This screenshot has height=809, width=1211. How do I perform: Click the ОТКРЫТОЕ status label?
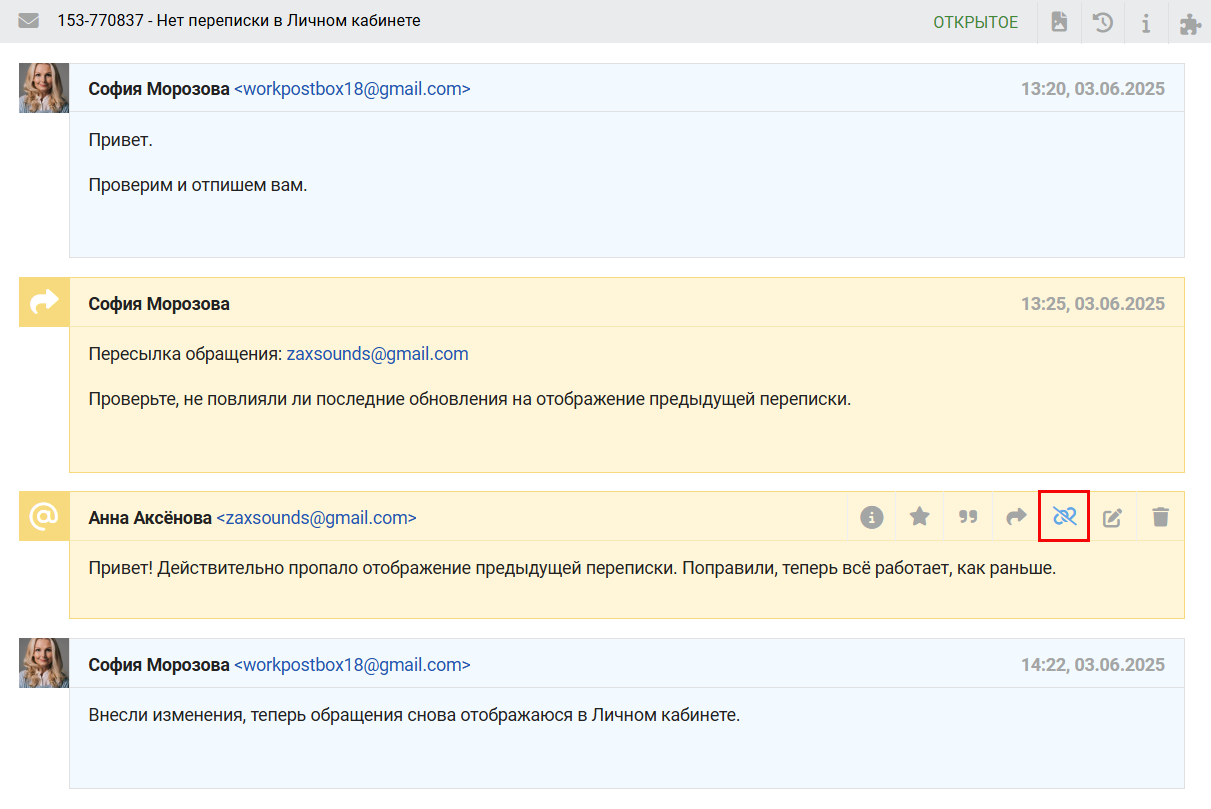975,22
